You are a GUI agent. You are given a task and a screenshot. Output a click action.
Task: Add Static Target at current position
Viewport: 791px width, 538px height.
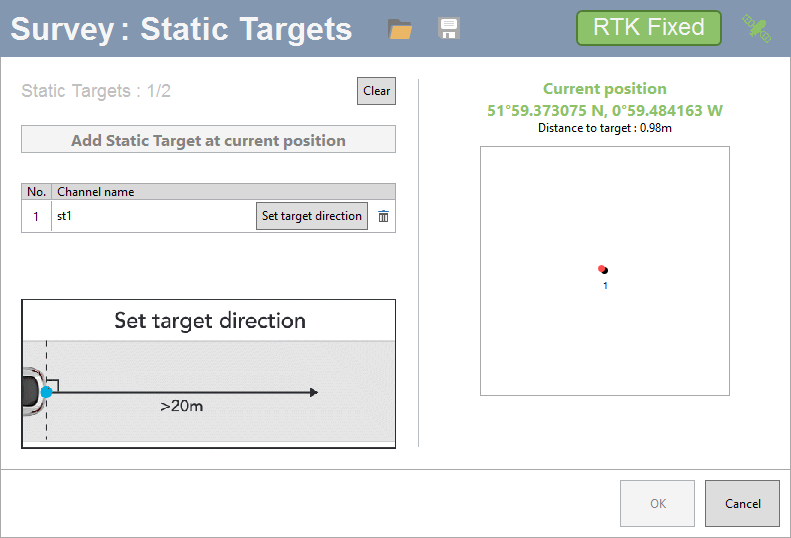pyautogui.click(x=208, y=140)
